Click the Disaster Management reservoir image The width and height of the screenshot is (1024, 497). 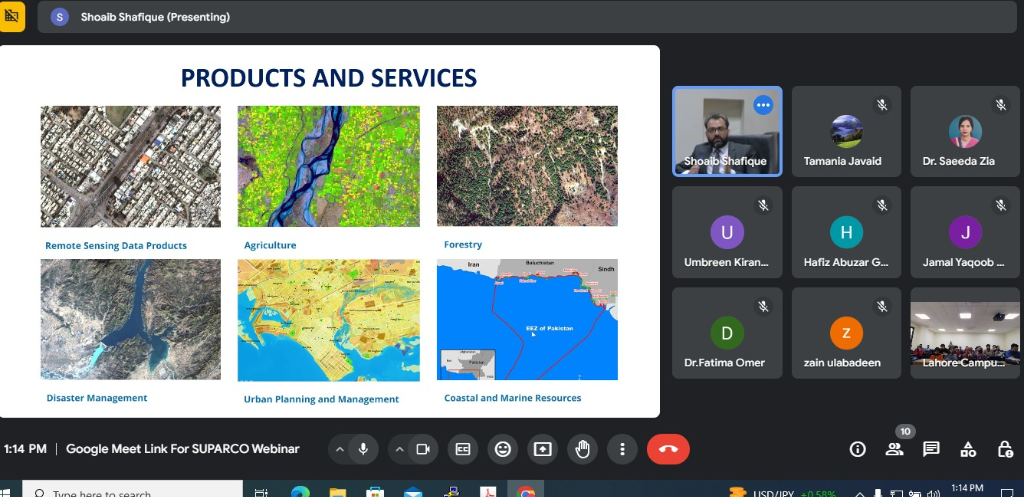[x=131, y=319]
